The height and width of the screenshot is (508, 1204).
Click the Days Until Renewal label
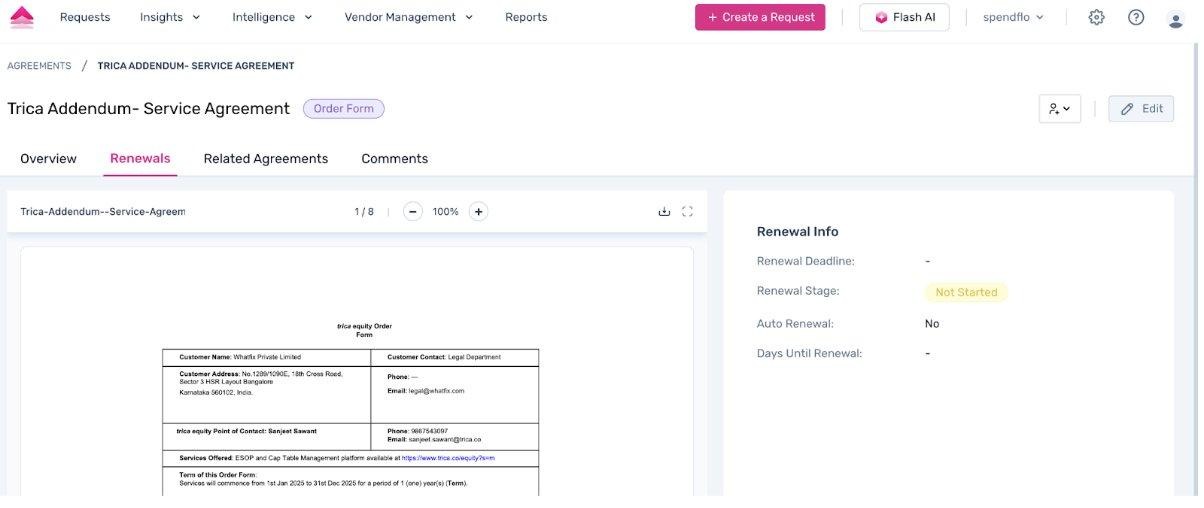point(809,353)
